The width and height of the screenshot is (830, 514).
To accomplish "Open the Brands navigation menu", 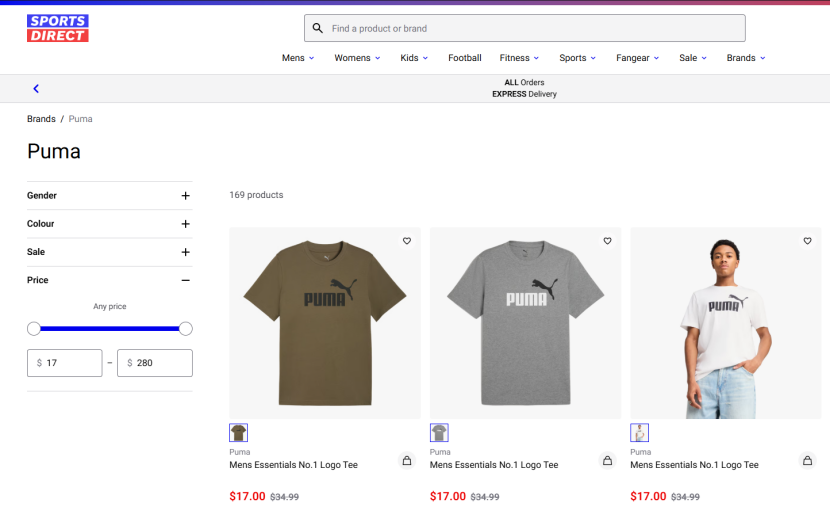I will (x=746, y=58).
